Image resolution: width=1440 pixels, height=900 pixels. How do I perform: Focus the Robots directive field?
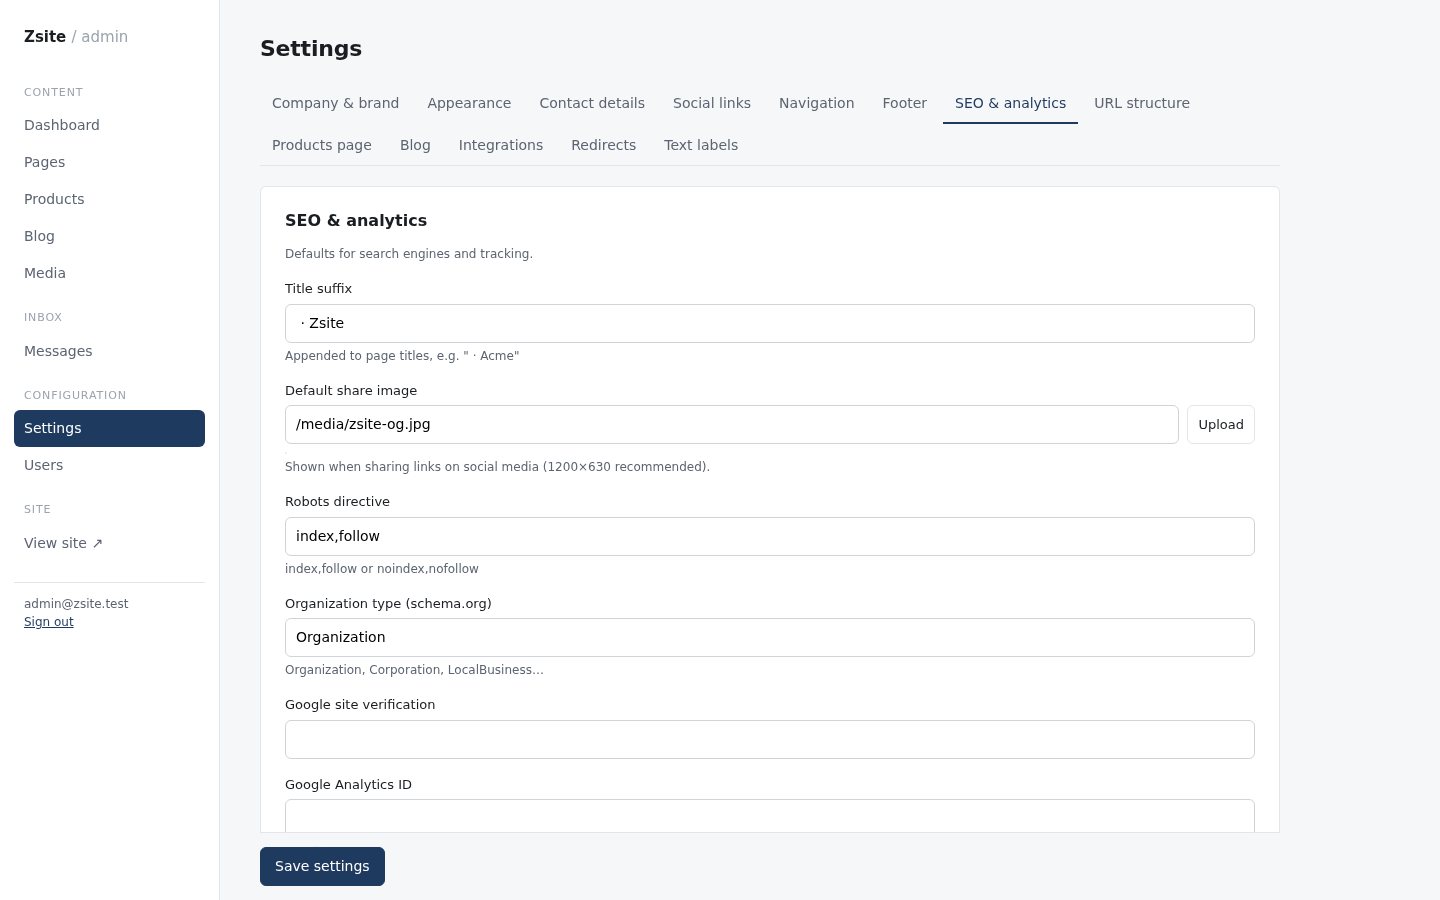click(770, 536)
